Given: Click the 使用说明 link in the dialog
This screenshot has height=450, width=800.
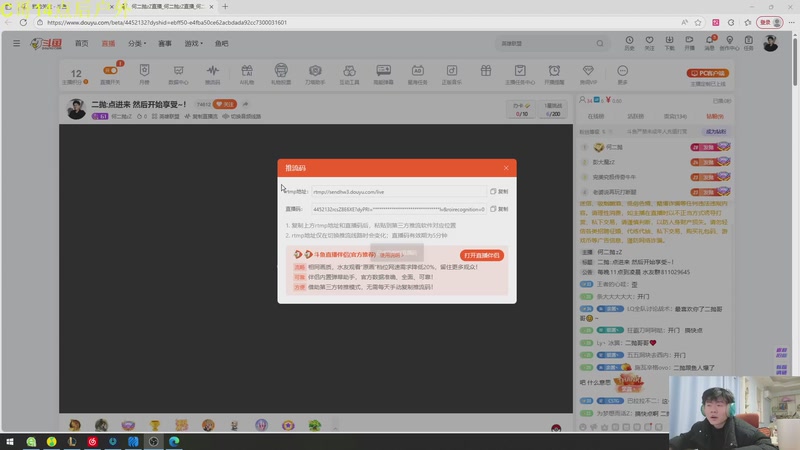Looking at the screenshot, I should (390, 255).
